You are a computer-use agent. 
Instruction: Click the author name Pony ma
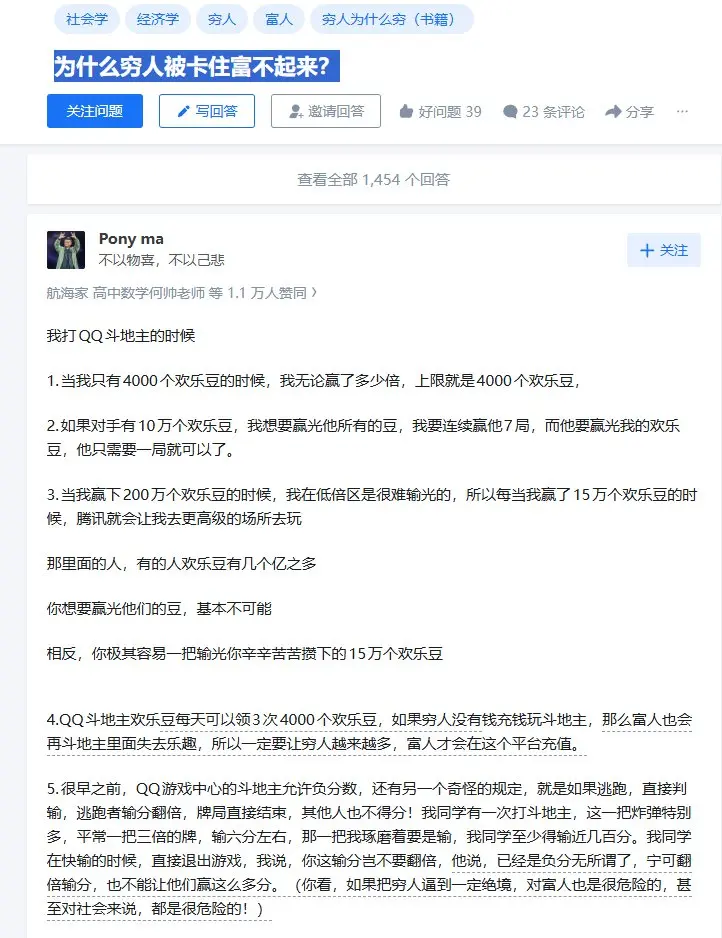click(131, 239)
